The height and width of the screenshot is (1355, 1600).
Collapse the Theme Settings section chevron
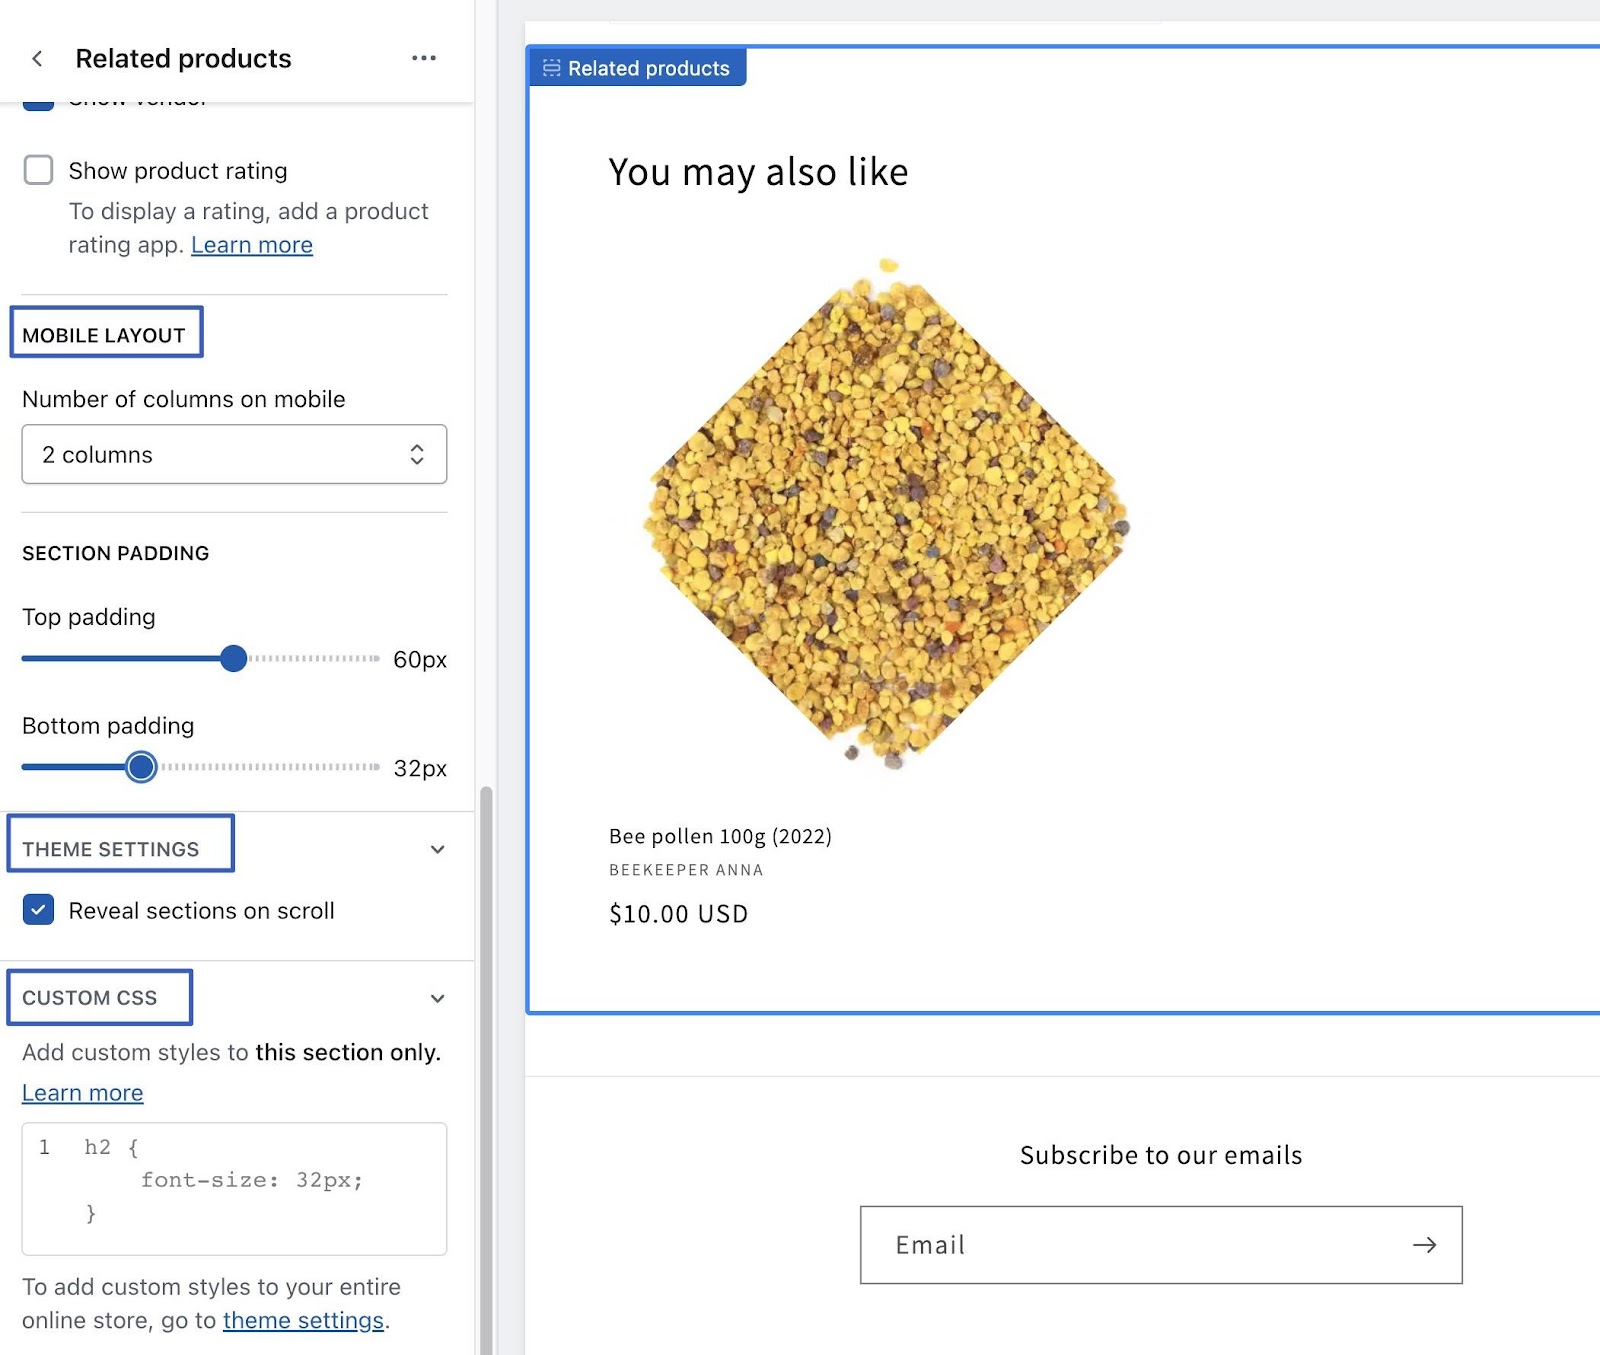tap(437, 849)
